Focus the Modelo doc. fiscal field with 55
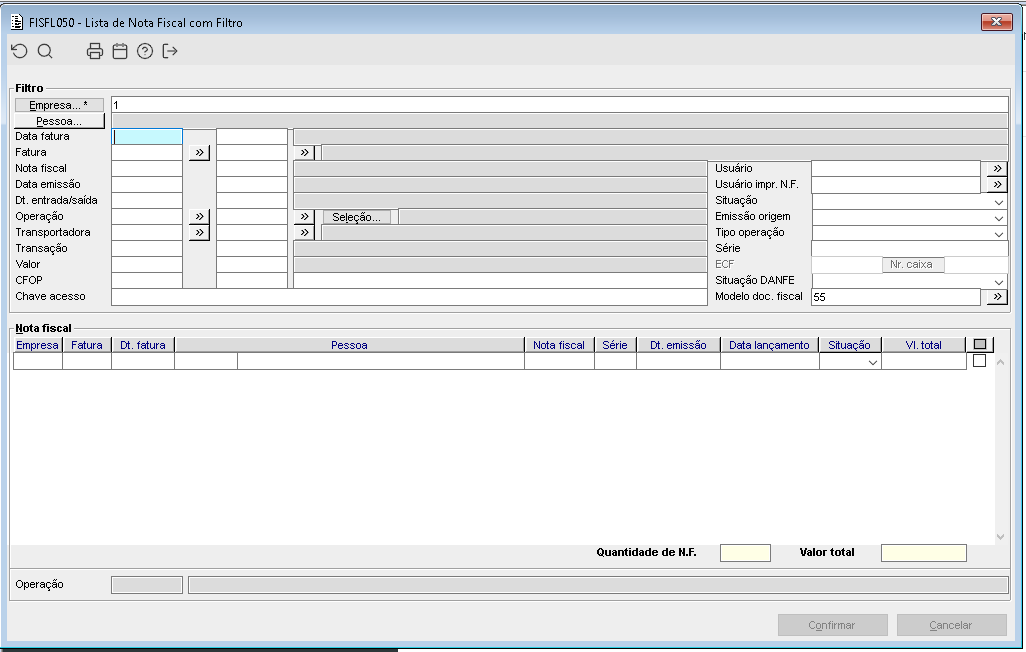Viewport: 1026px width, 652px height. (x=896, y=297)
